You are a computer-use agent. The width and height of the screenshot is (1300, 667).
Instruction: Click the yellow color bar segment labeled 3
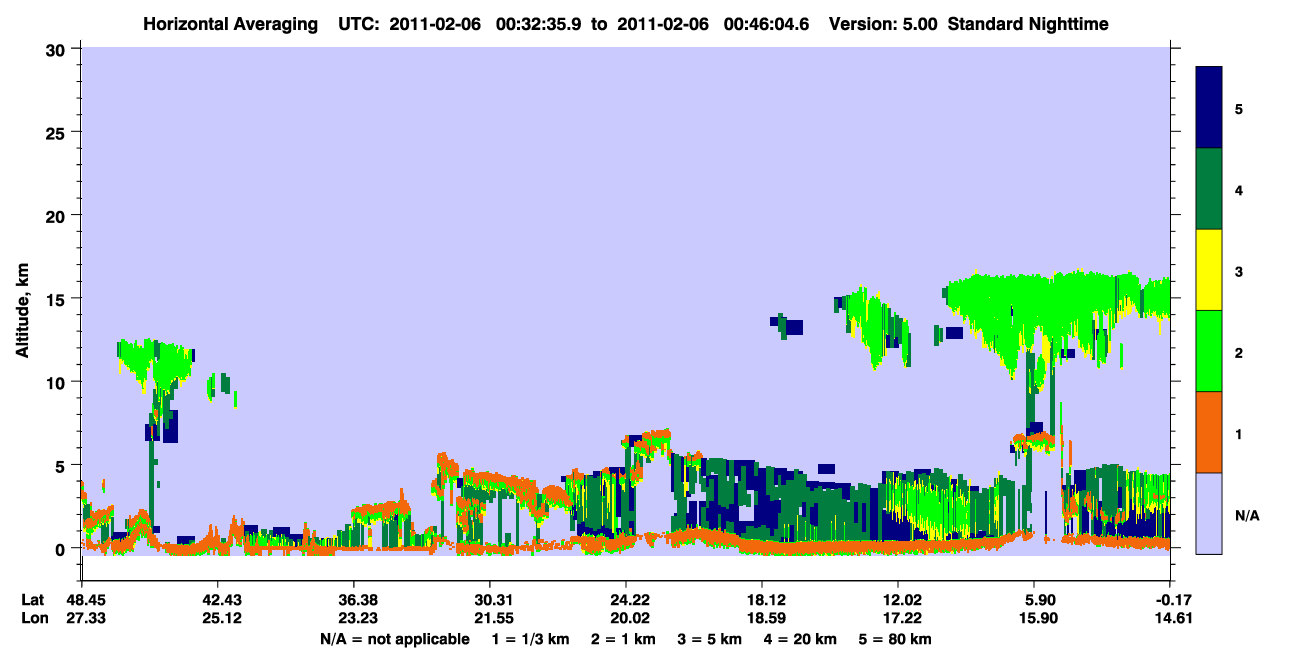(x=1209, y=270)
